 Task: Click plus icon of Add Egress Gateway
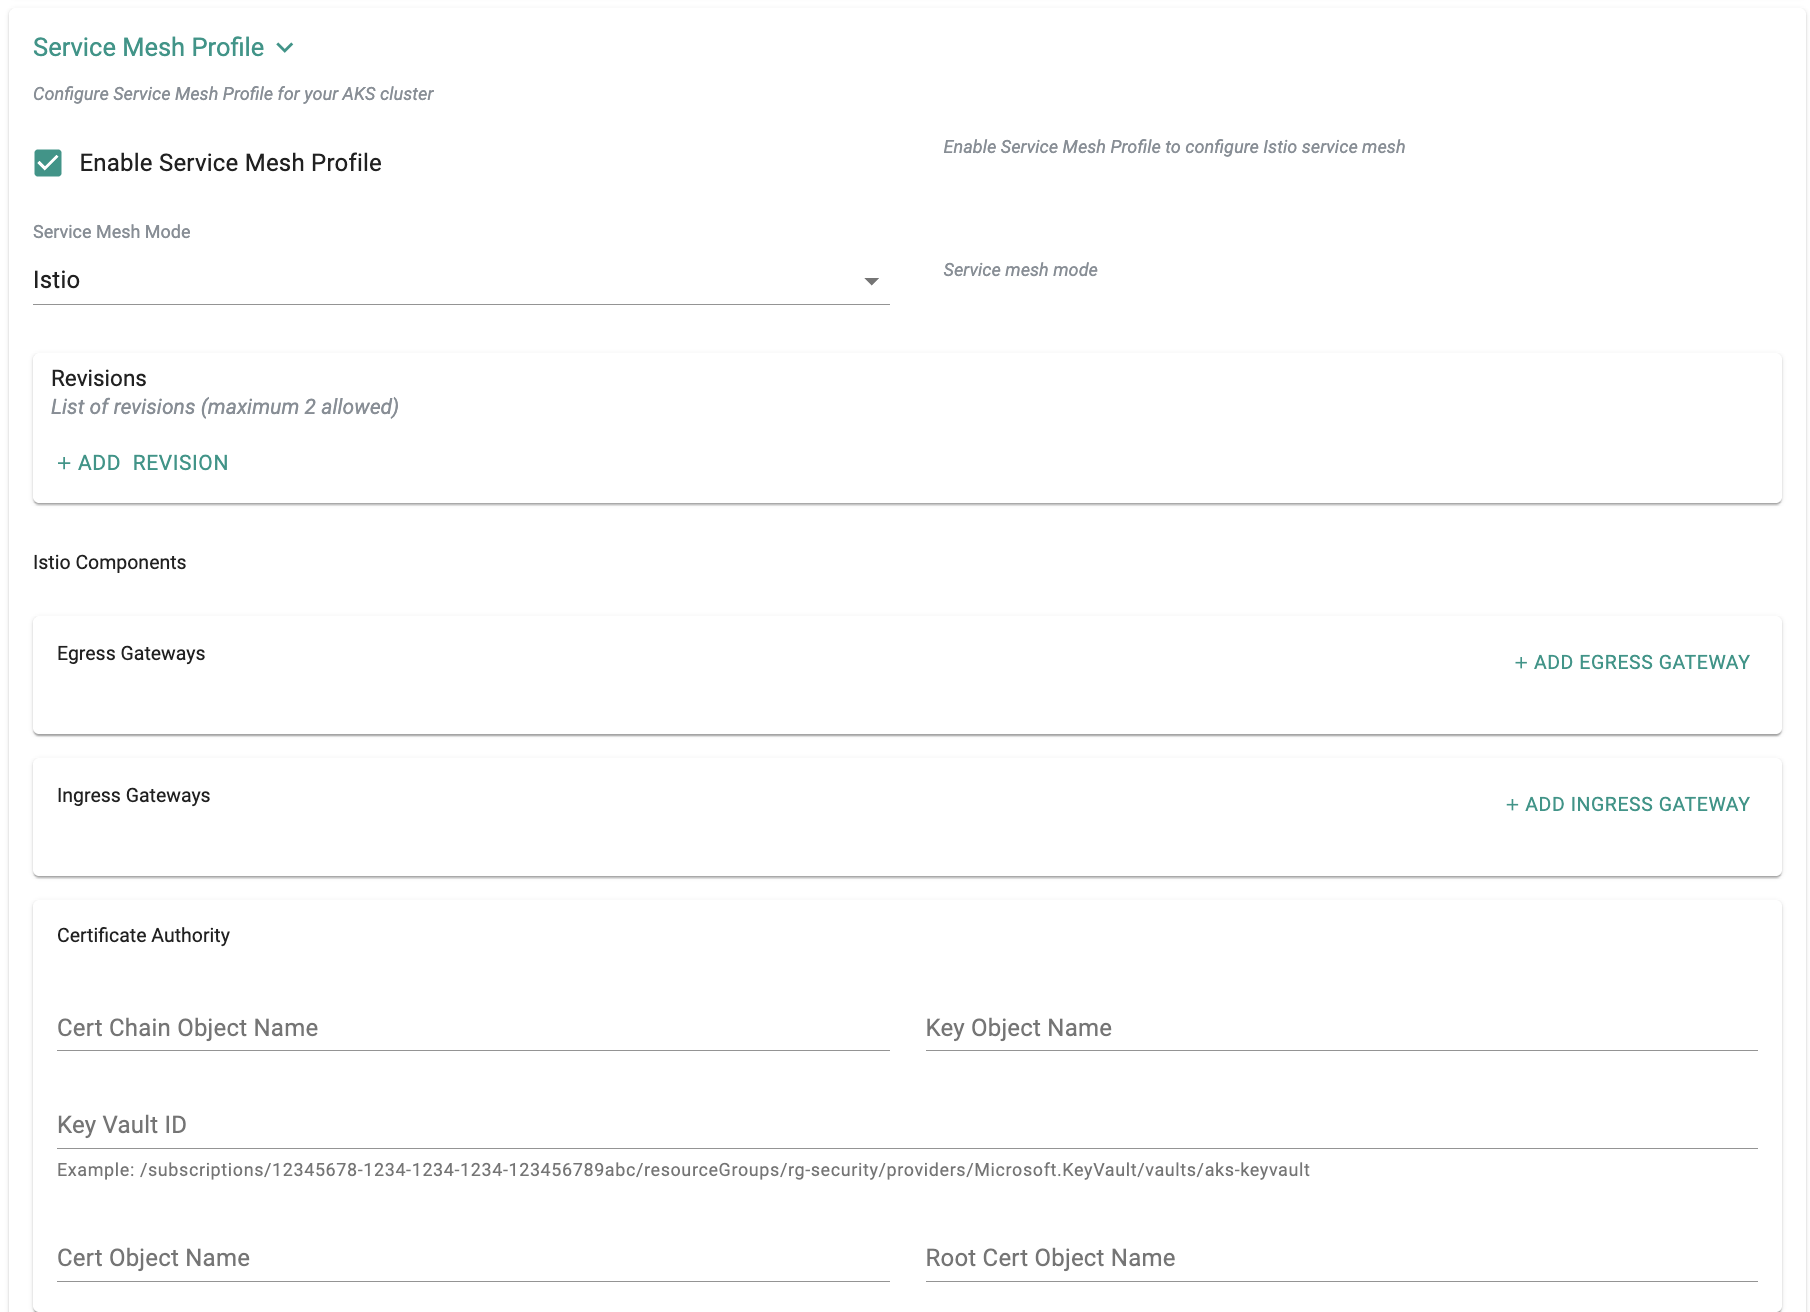click(x=1520, y=663)
